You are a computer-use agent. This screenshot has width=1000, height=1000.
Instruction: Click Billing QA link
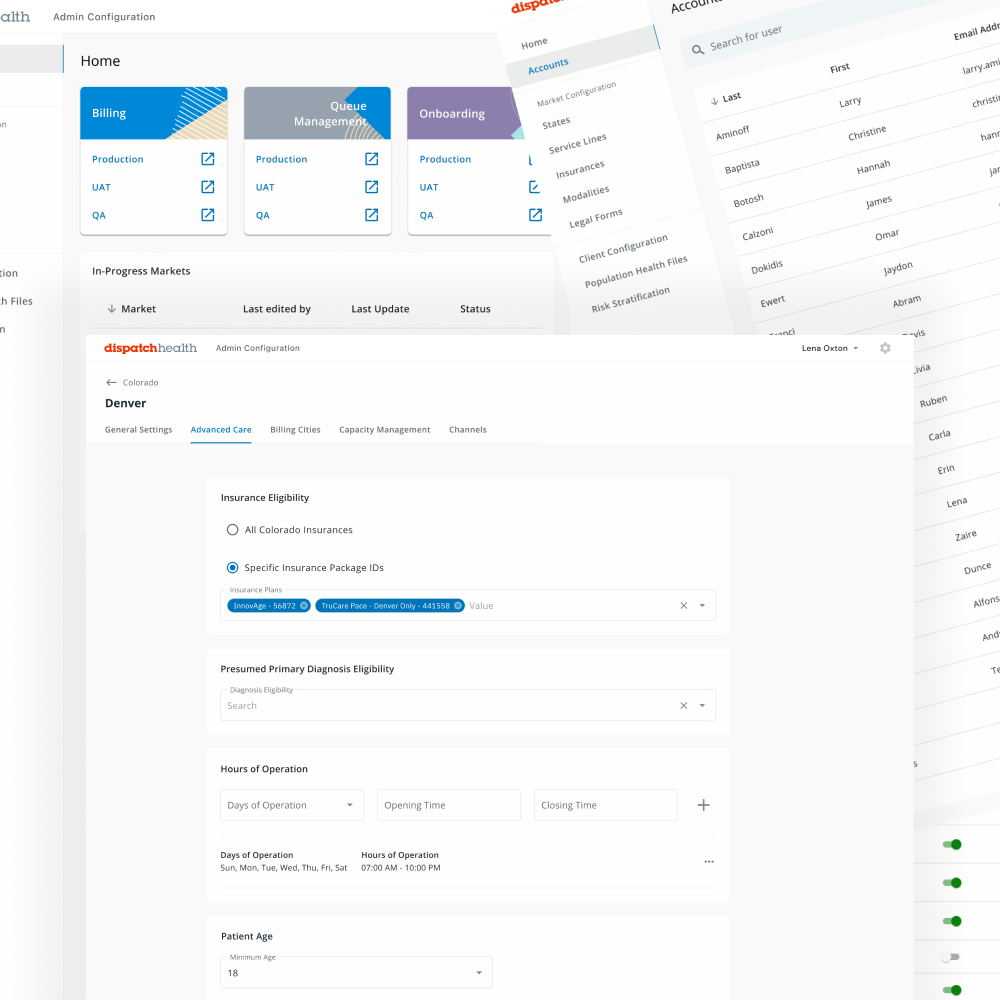[99, 215]
